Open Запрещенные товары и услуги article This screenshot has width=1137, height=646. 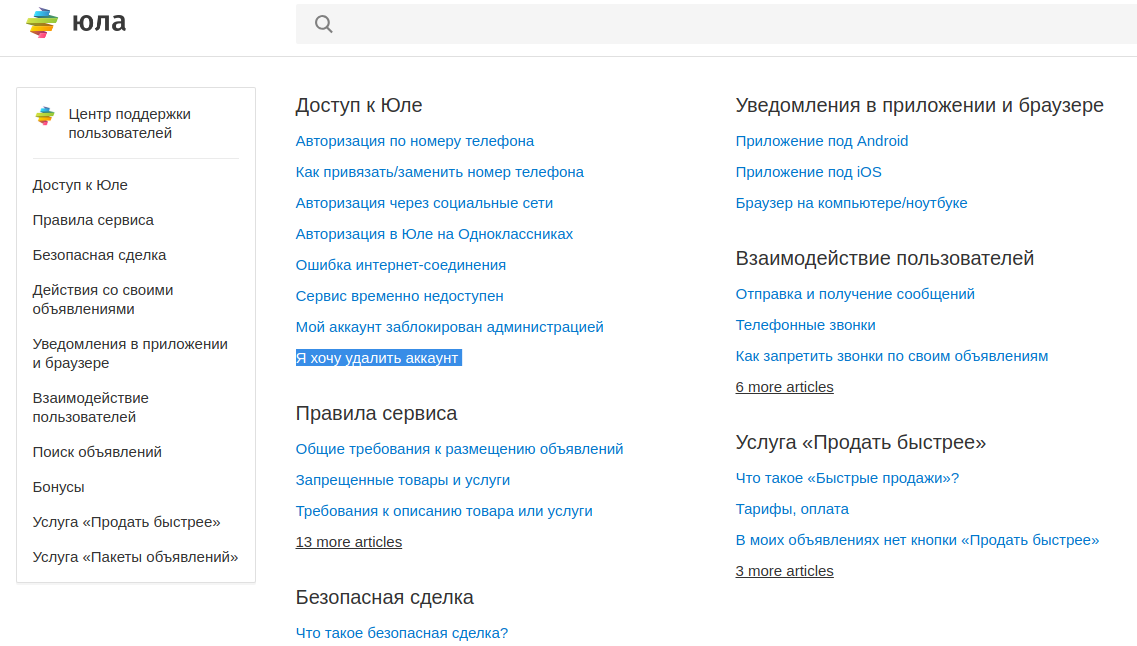[x=403, y=480]
